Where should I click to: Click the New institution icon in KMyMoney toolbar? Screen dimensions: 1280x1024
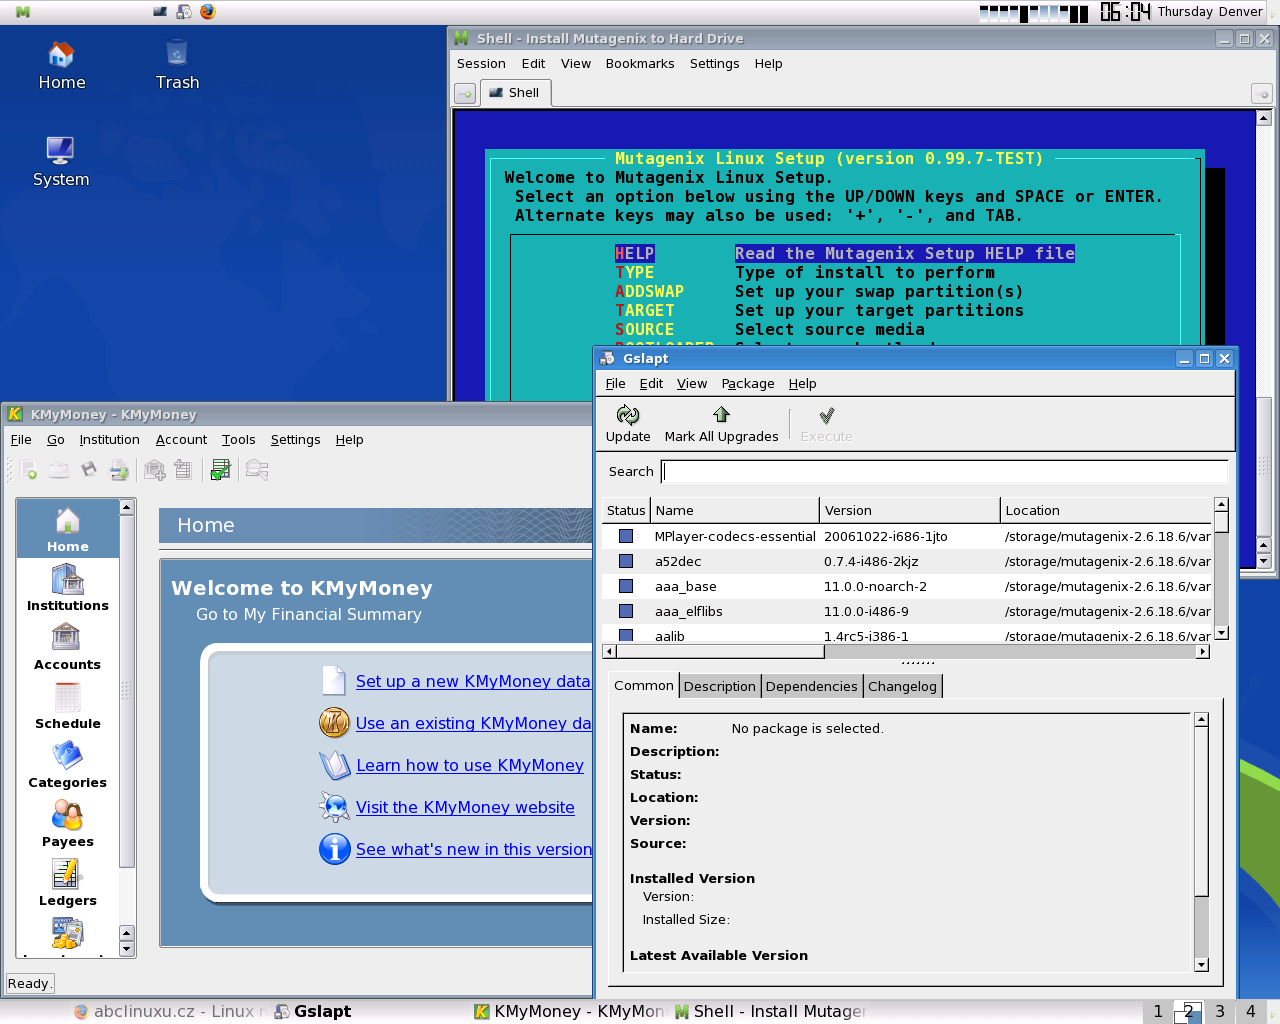tap(155, 470)
